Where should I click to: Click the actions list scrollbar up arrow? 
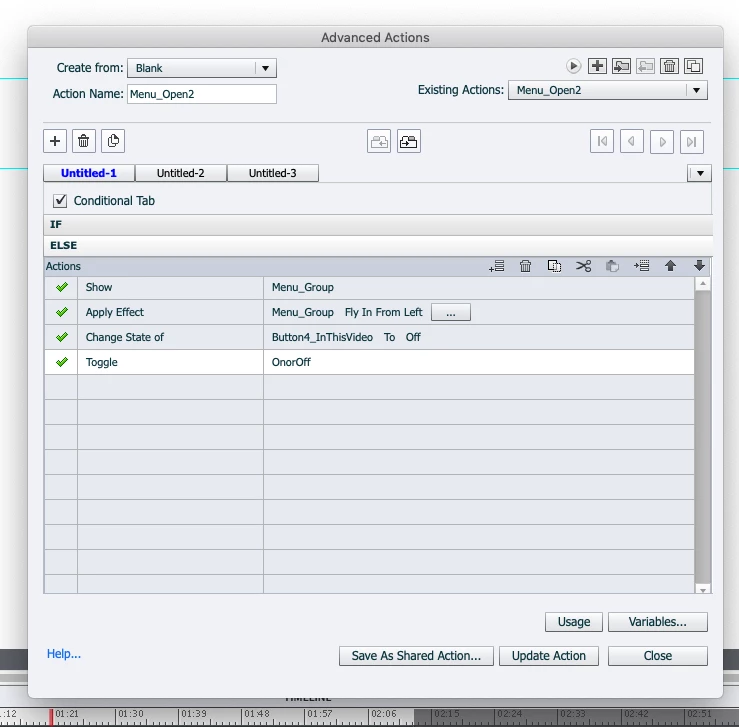(x=703, y=284)
